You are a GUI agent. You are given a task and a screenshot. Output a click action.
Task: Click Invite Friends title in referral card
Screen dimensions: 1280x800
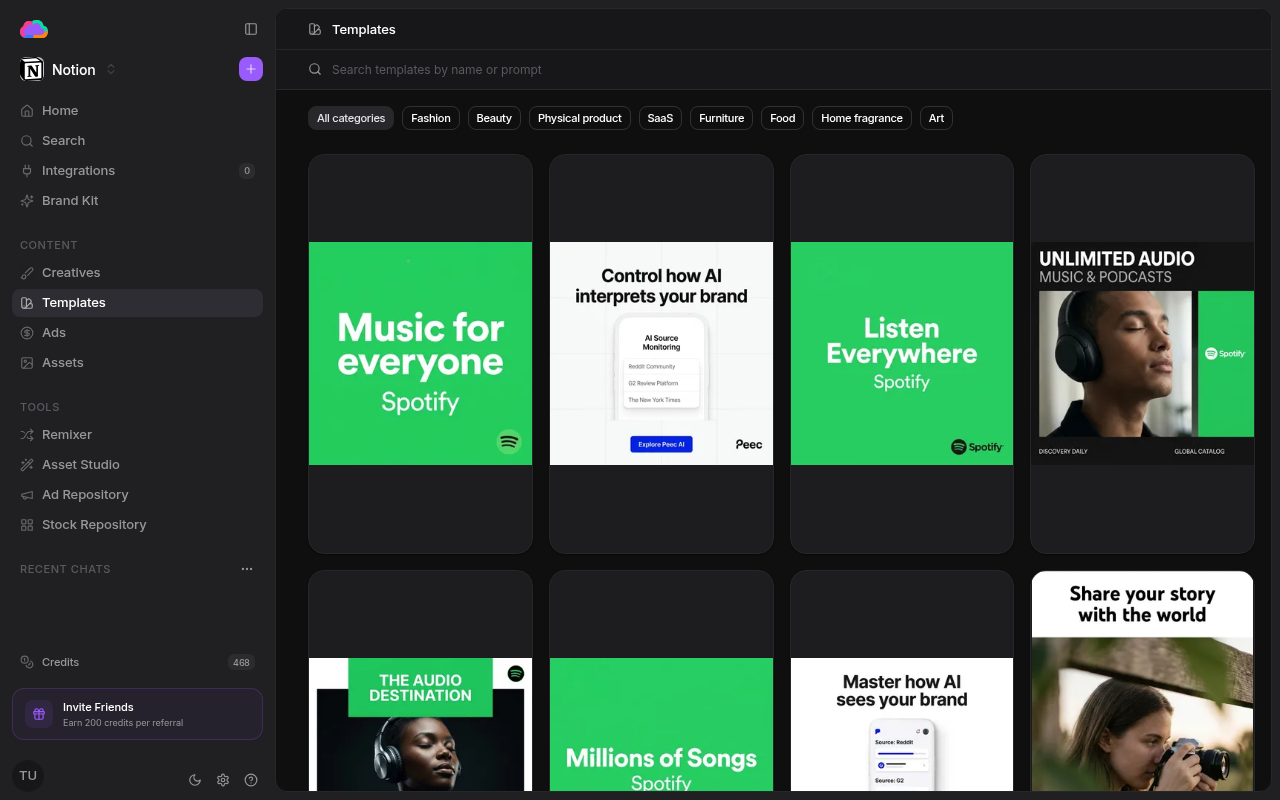(98, 707)
